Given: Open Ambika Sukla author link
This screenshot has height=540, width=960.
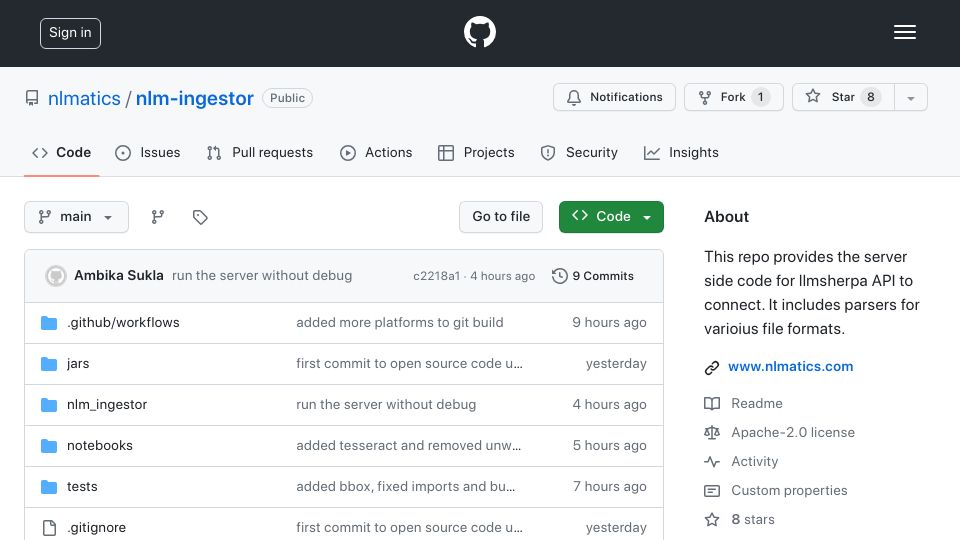Looking at the screenshot, I should point(119,276).
